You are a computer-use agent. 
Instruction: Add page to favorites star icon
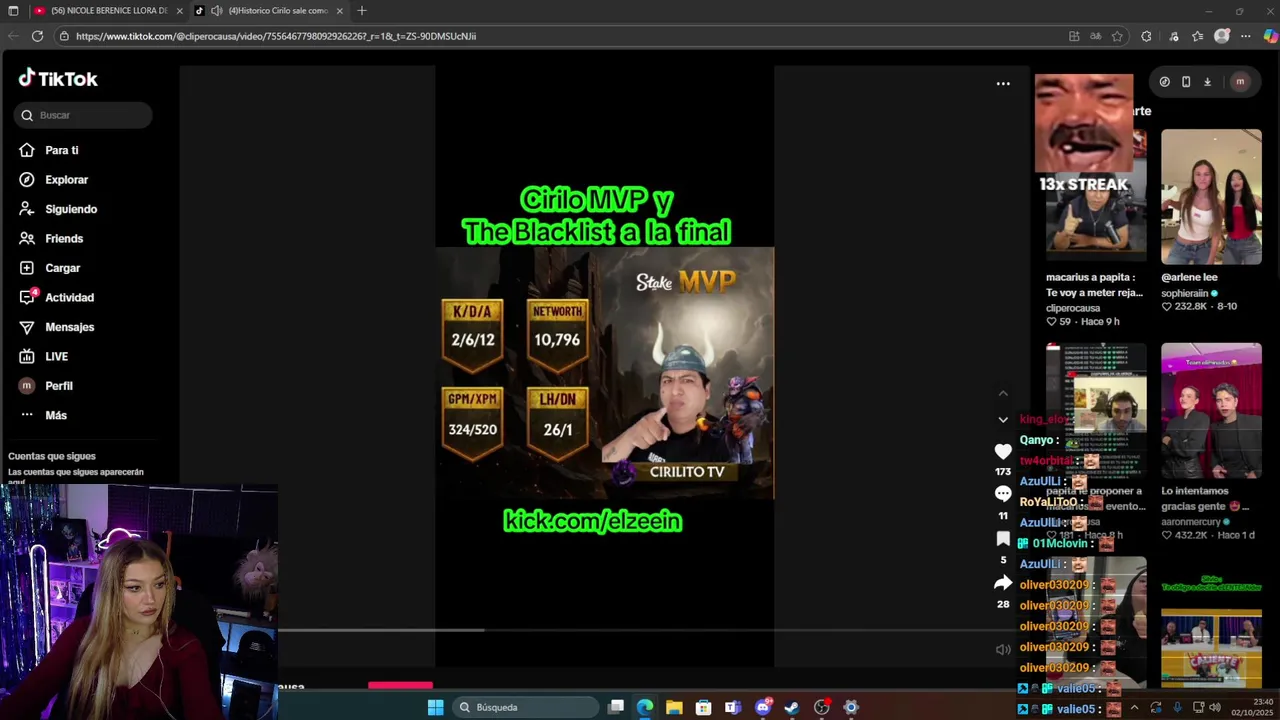pos(1117,36)
